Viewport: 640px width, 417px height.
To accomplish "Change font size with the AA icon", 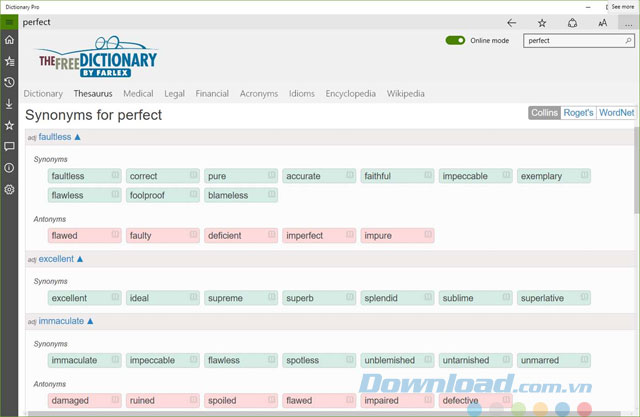I will pyautogui.click(x=602, y=23).
